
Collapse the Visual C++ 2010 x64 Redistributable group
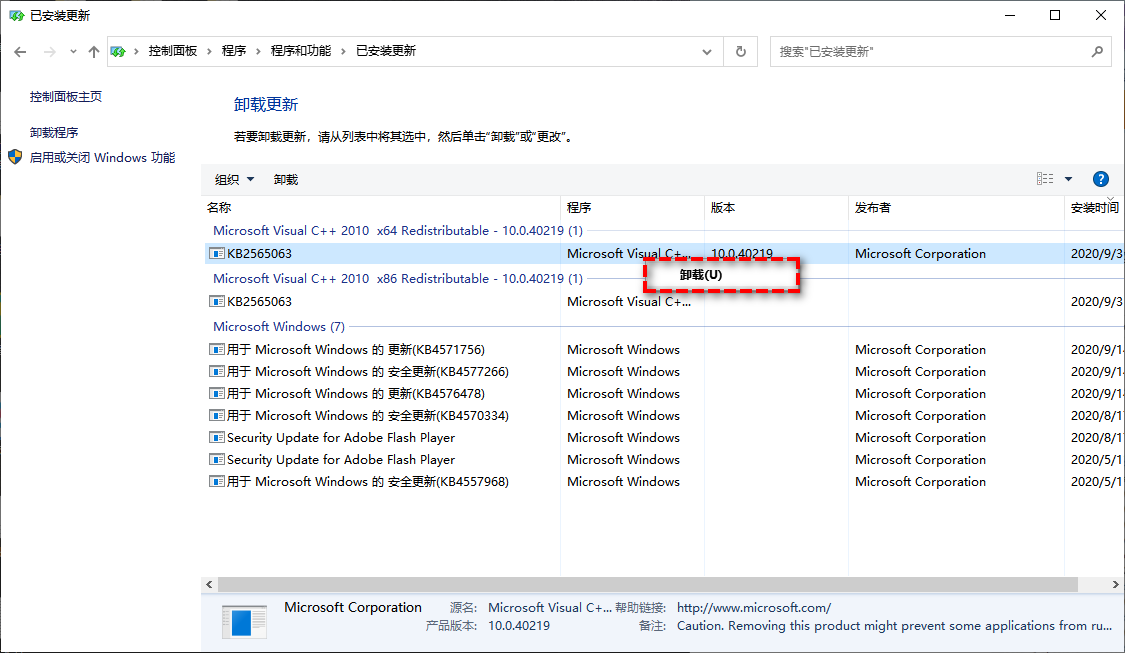pos(398,231)
